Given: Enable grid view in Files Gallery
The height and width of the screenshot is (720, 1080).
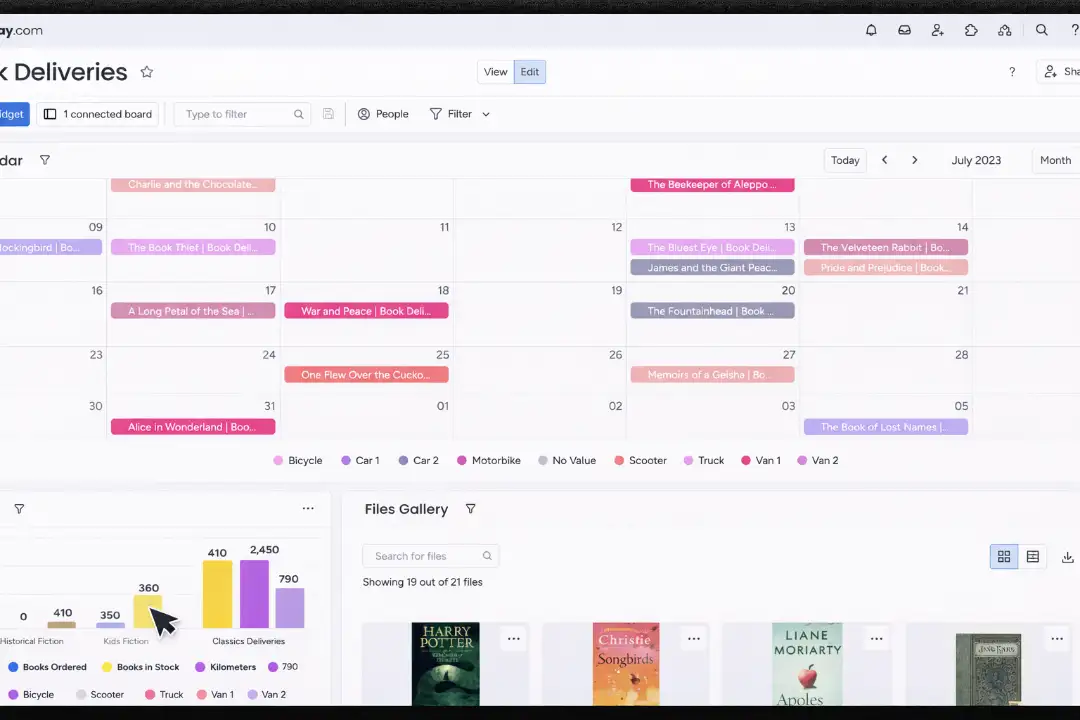Looking at the screenshot, I should (x=1003, y=556).
